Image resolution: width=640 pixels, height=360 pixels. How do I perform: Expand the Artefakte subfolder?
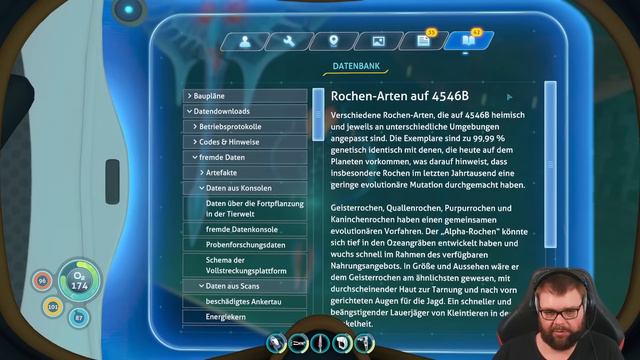point(245,173)
